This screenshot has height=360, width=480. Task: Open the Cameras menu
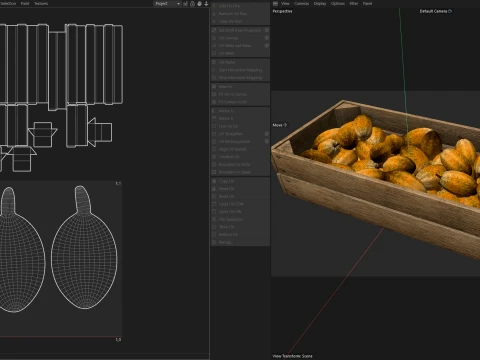[x=301, y=3]
